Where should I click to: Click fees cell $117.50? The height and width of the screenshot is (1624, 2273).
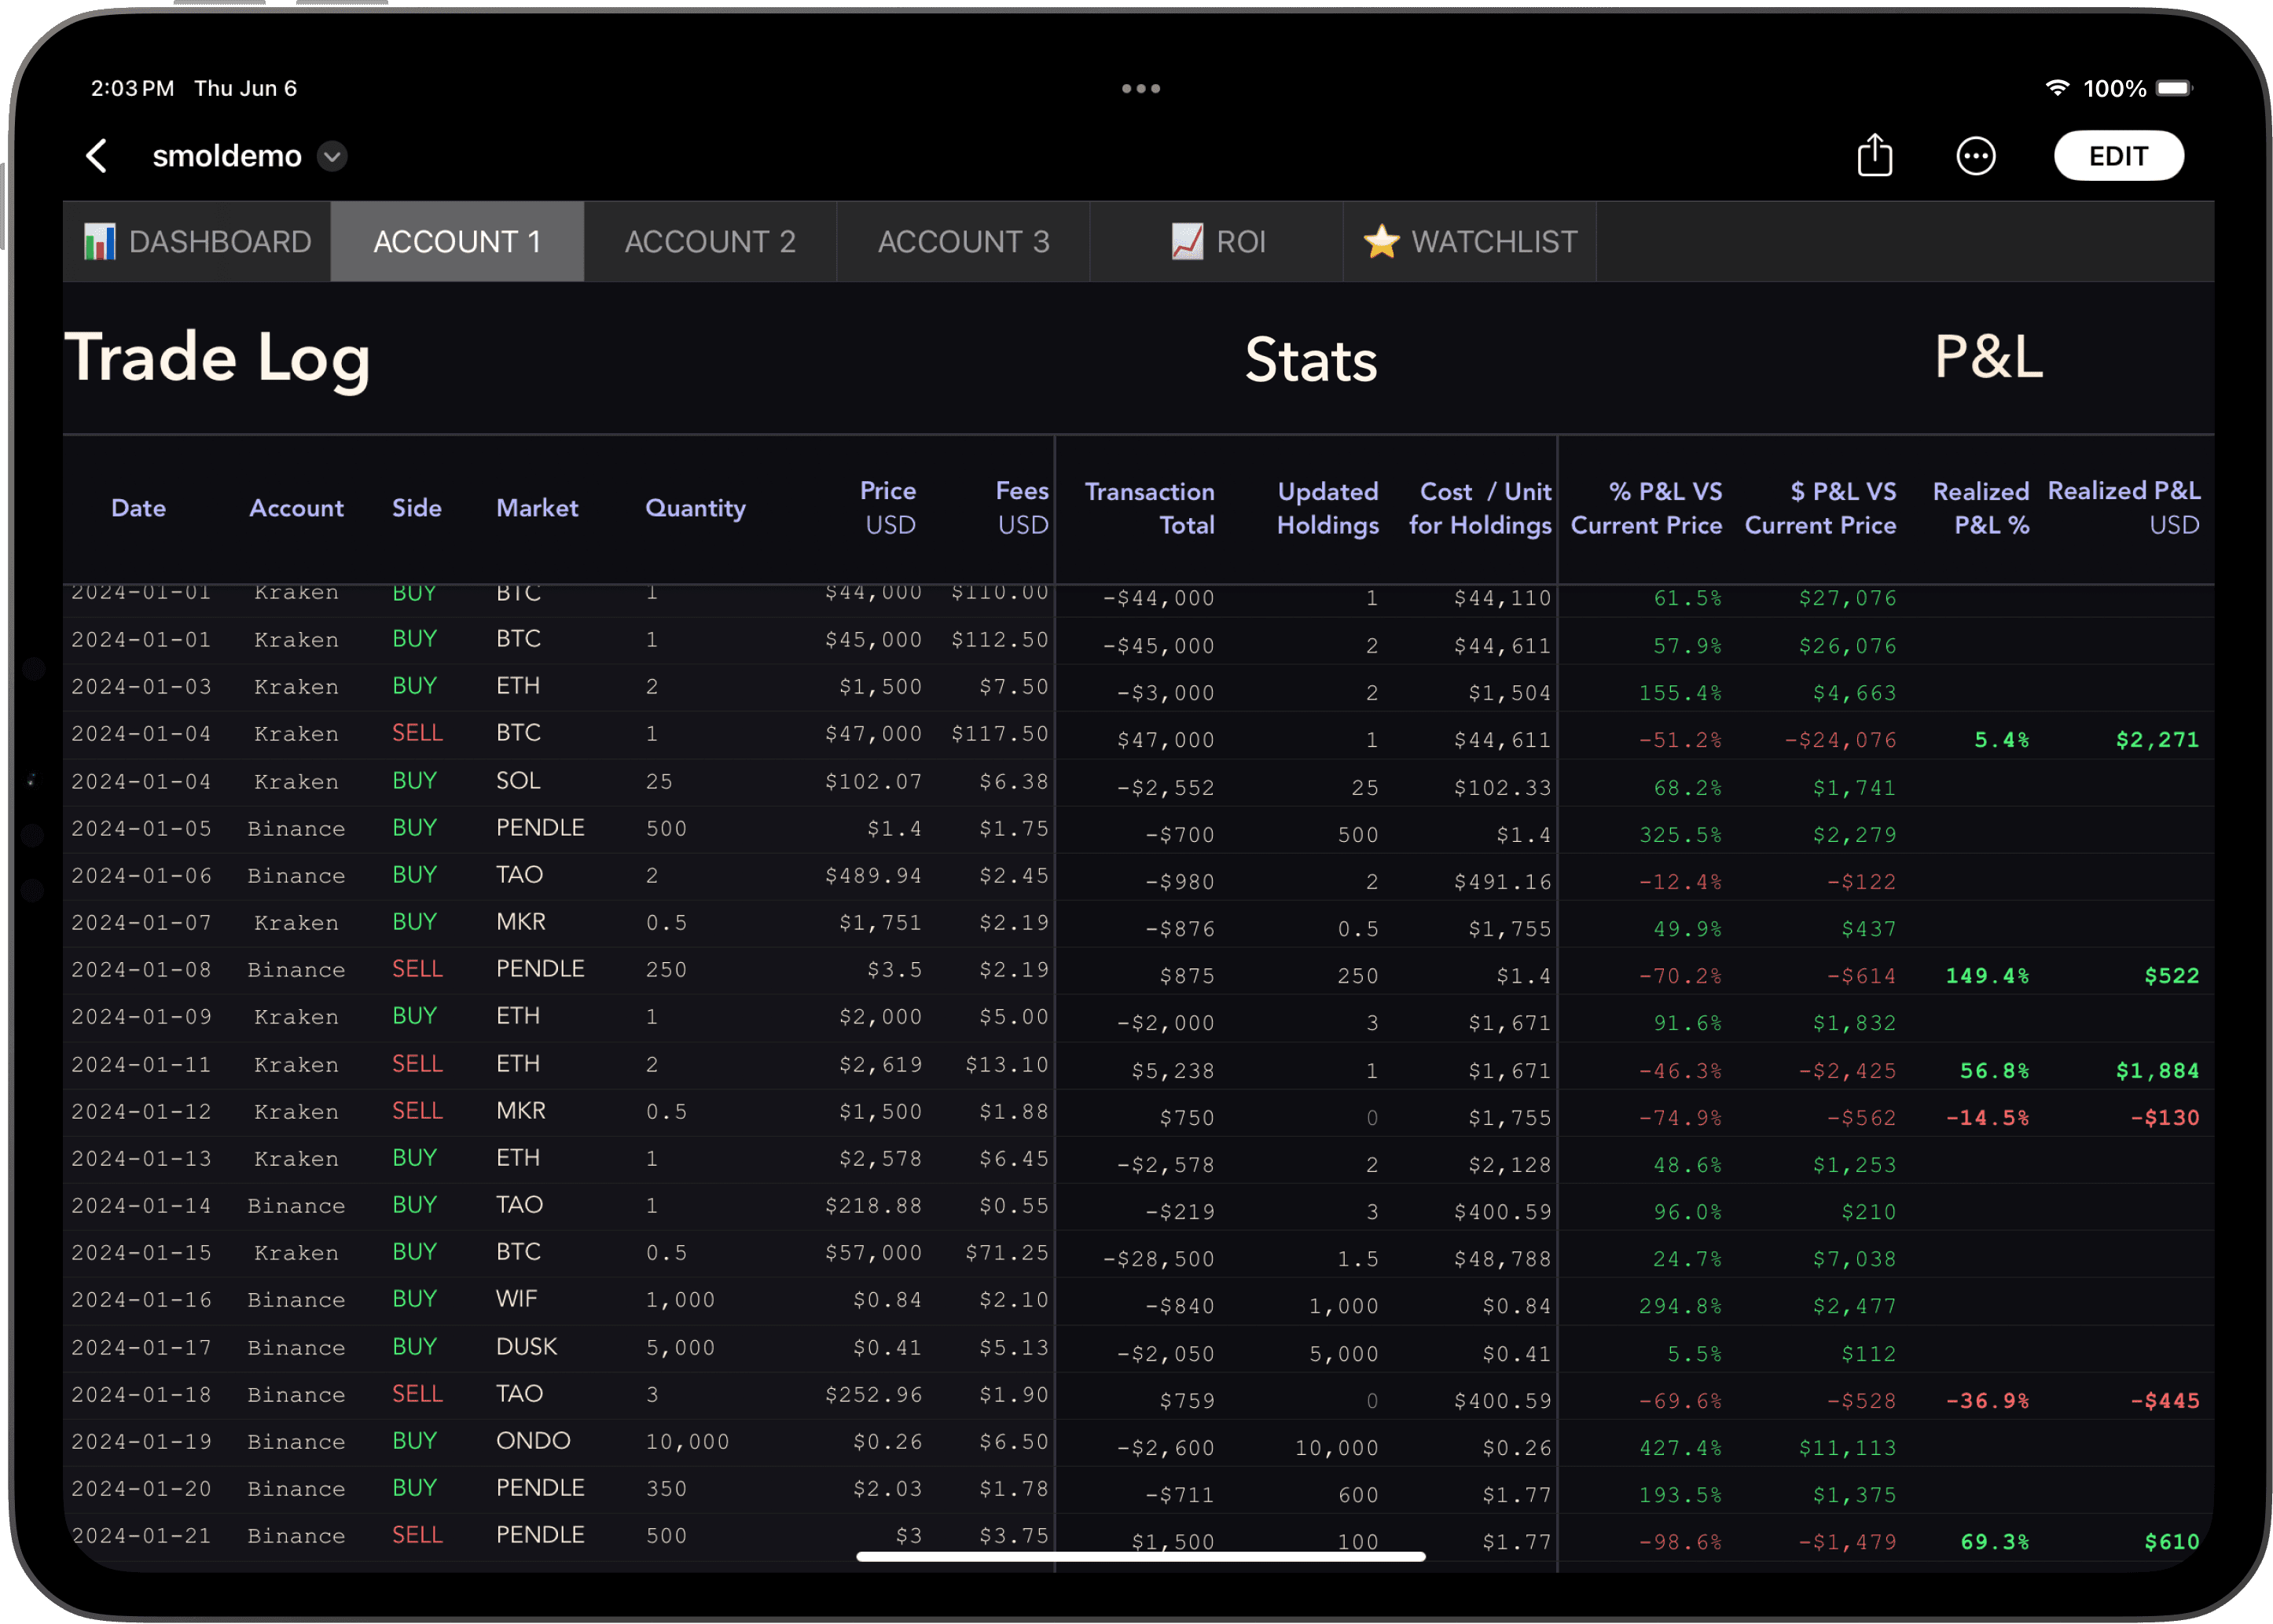click(x=999, y=734)
